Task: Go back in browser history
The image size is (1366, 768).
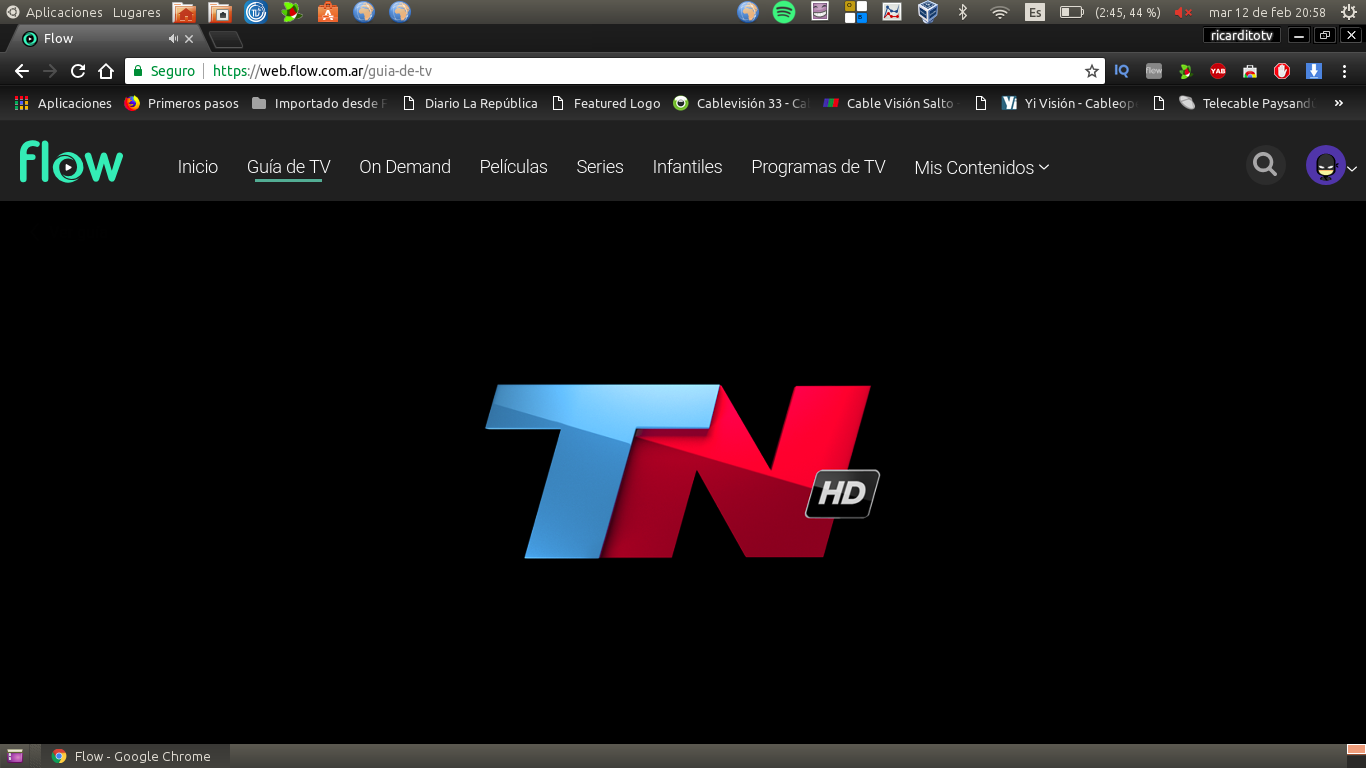Action: pyautogui.click(x=22, y=71)
